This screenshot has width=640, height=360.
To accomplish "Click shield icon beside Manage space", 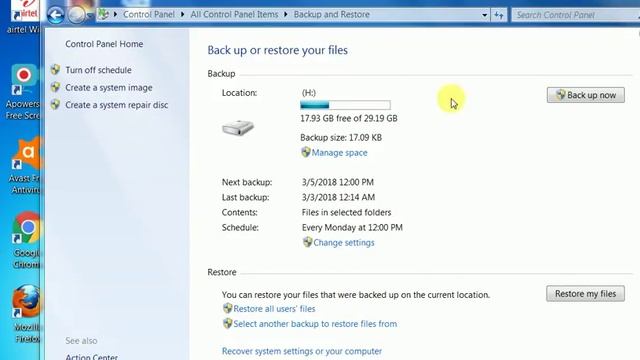I will [306, 152].
